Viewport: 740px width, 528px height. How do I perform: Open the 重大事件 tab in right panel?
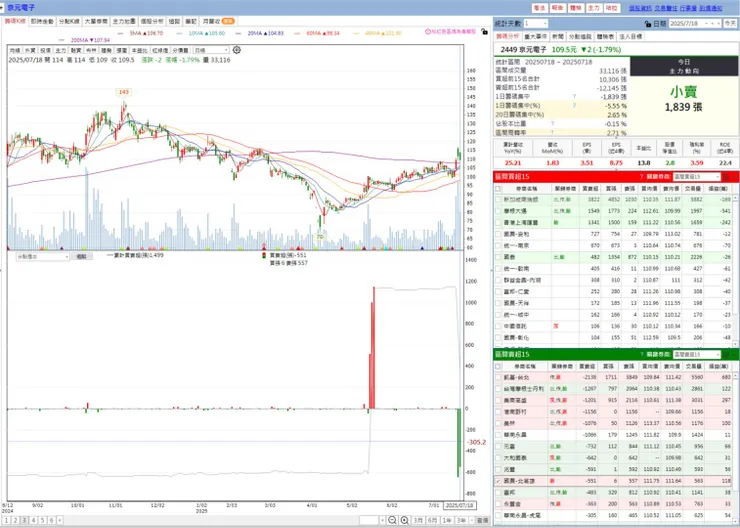point(535,36)
